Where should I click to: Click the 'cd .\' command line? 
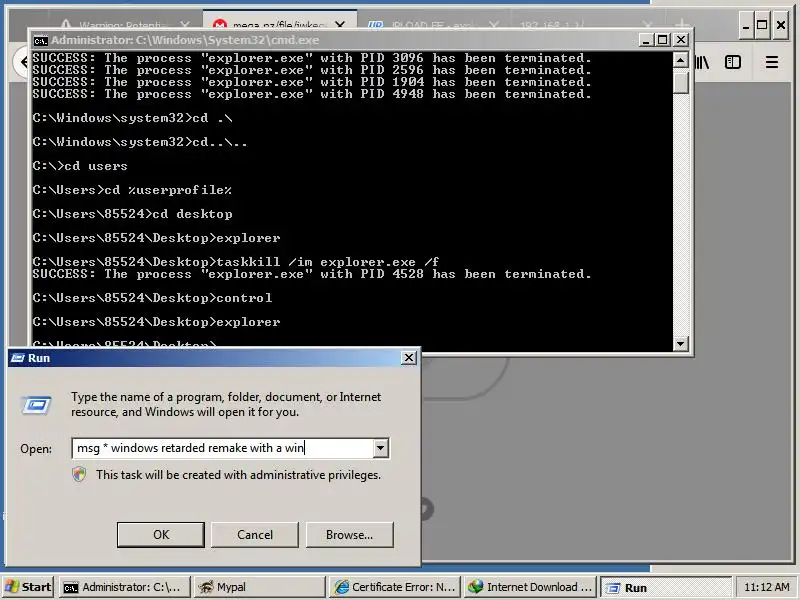pyautogui.click(x=132, y=118)
